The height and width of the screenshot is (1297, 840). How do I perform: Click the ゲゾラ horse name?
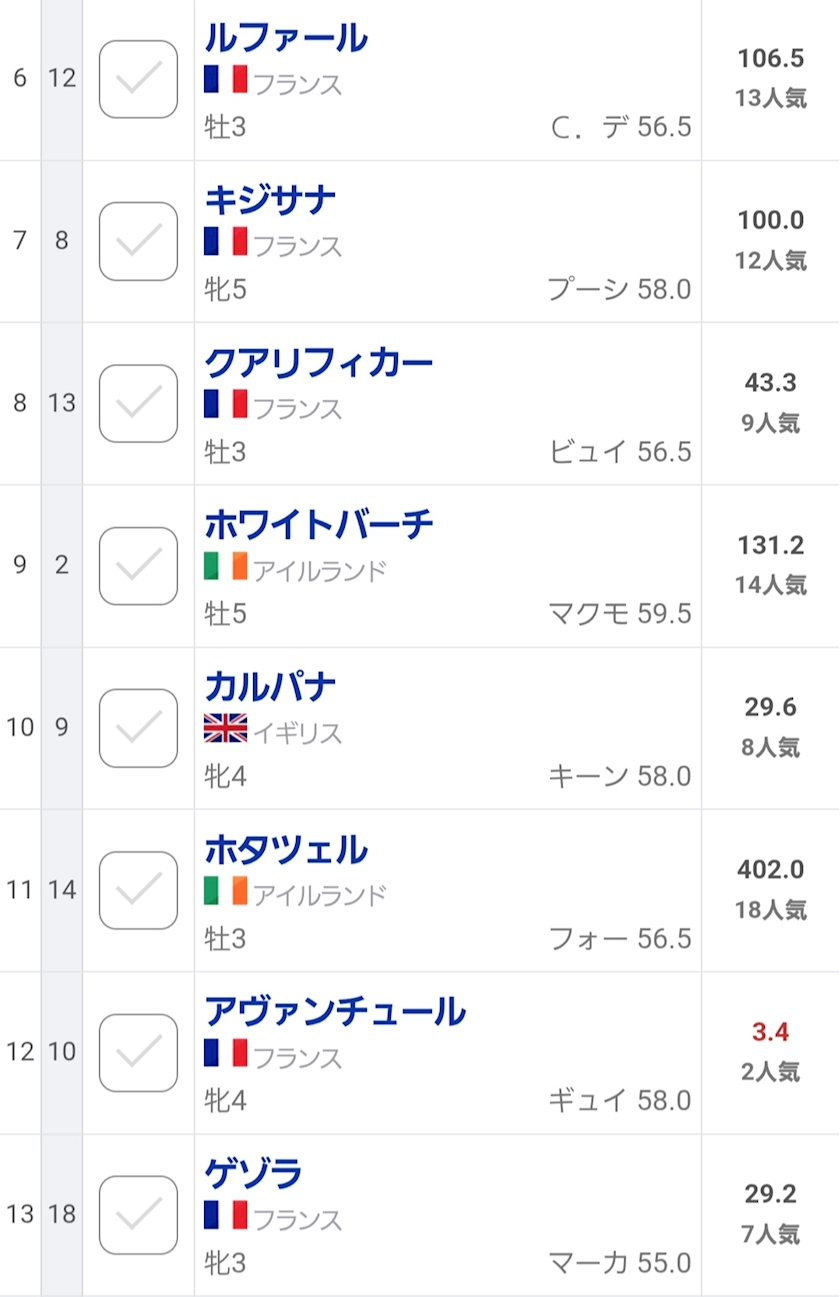[253, 1173]
